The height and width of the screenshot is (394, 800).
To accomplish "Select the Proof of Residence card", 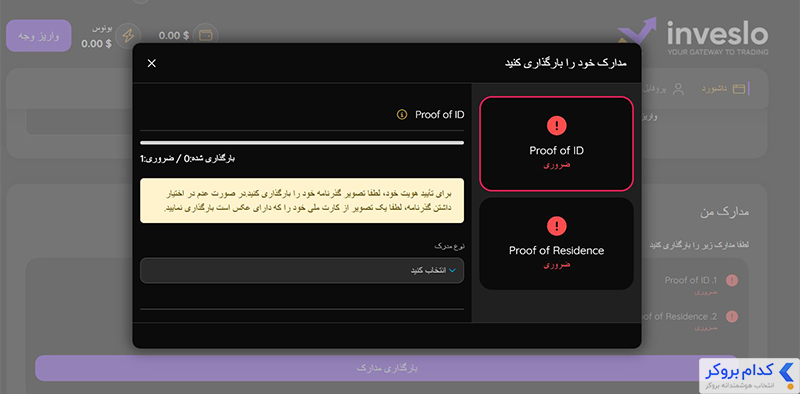I will click(556, 244).
